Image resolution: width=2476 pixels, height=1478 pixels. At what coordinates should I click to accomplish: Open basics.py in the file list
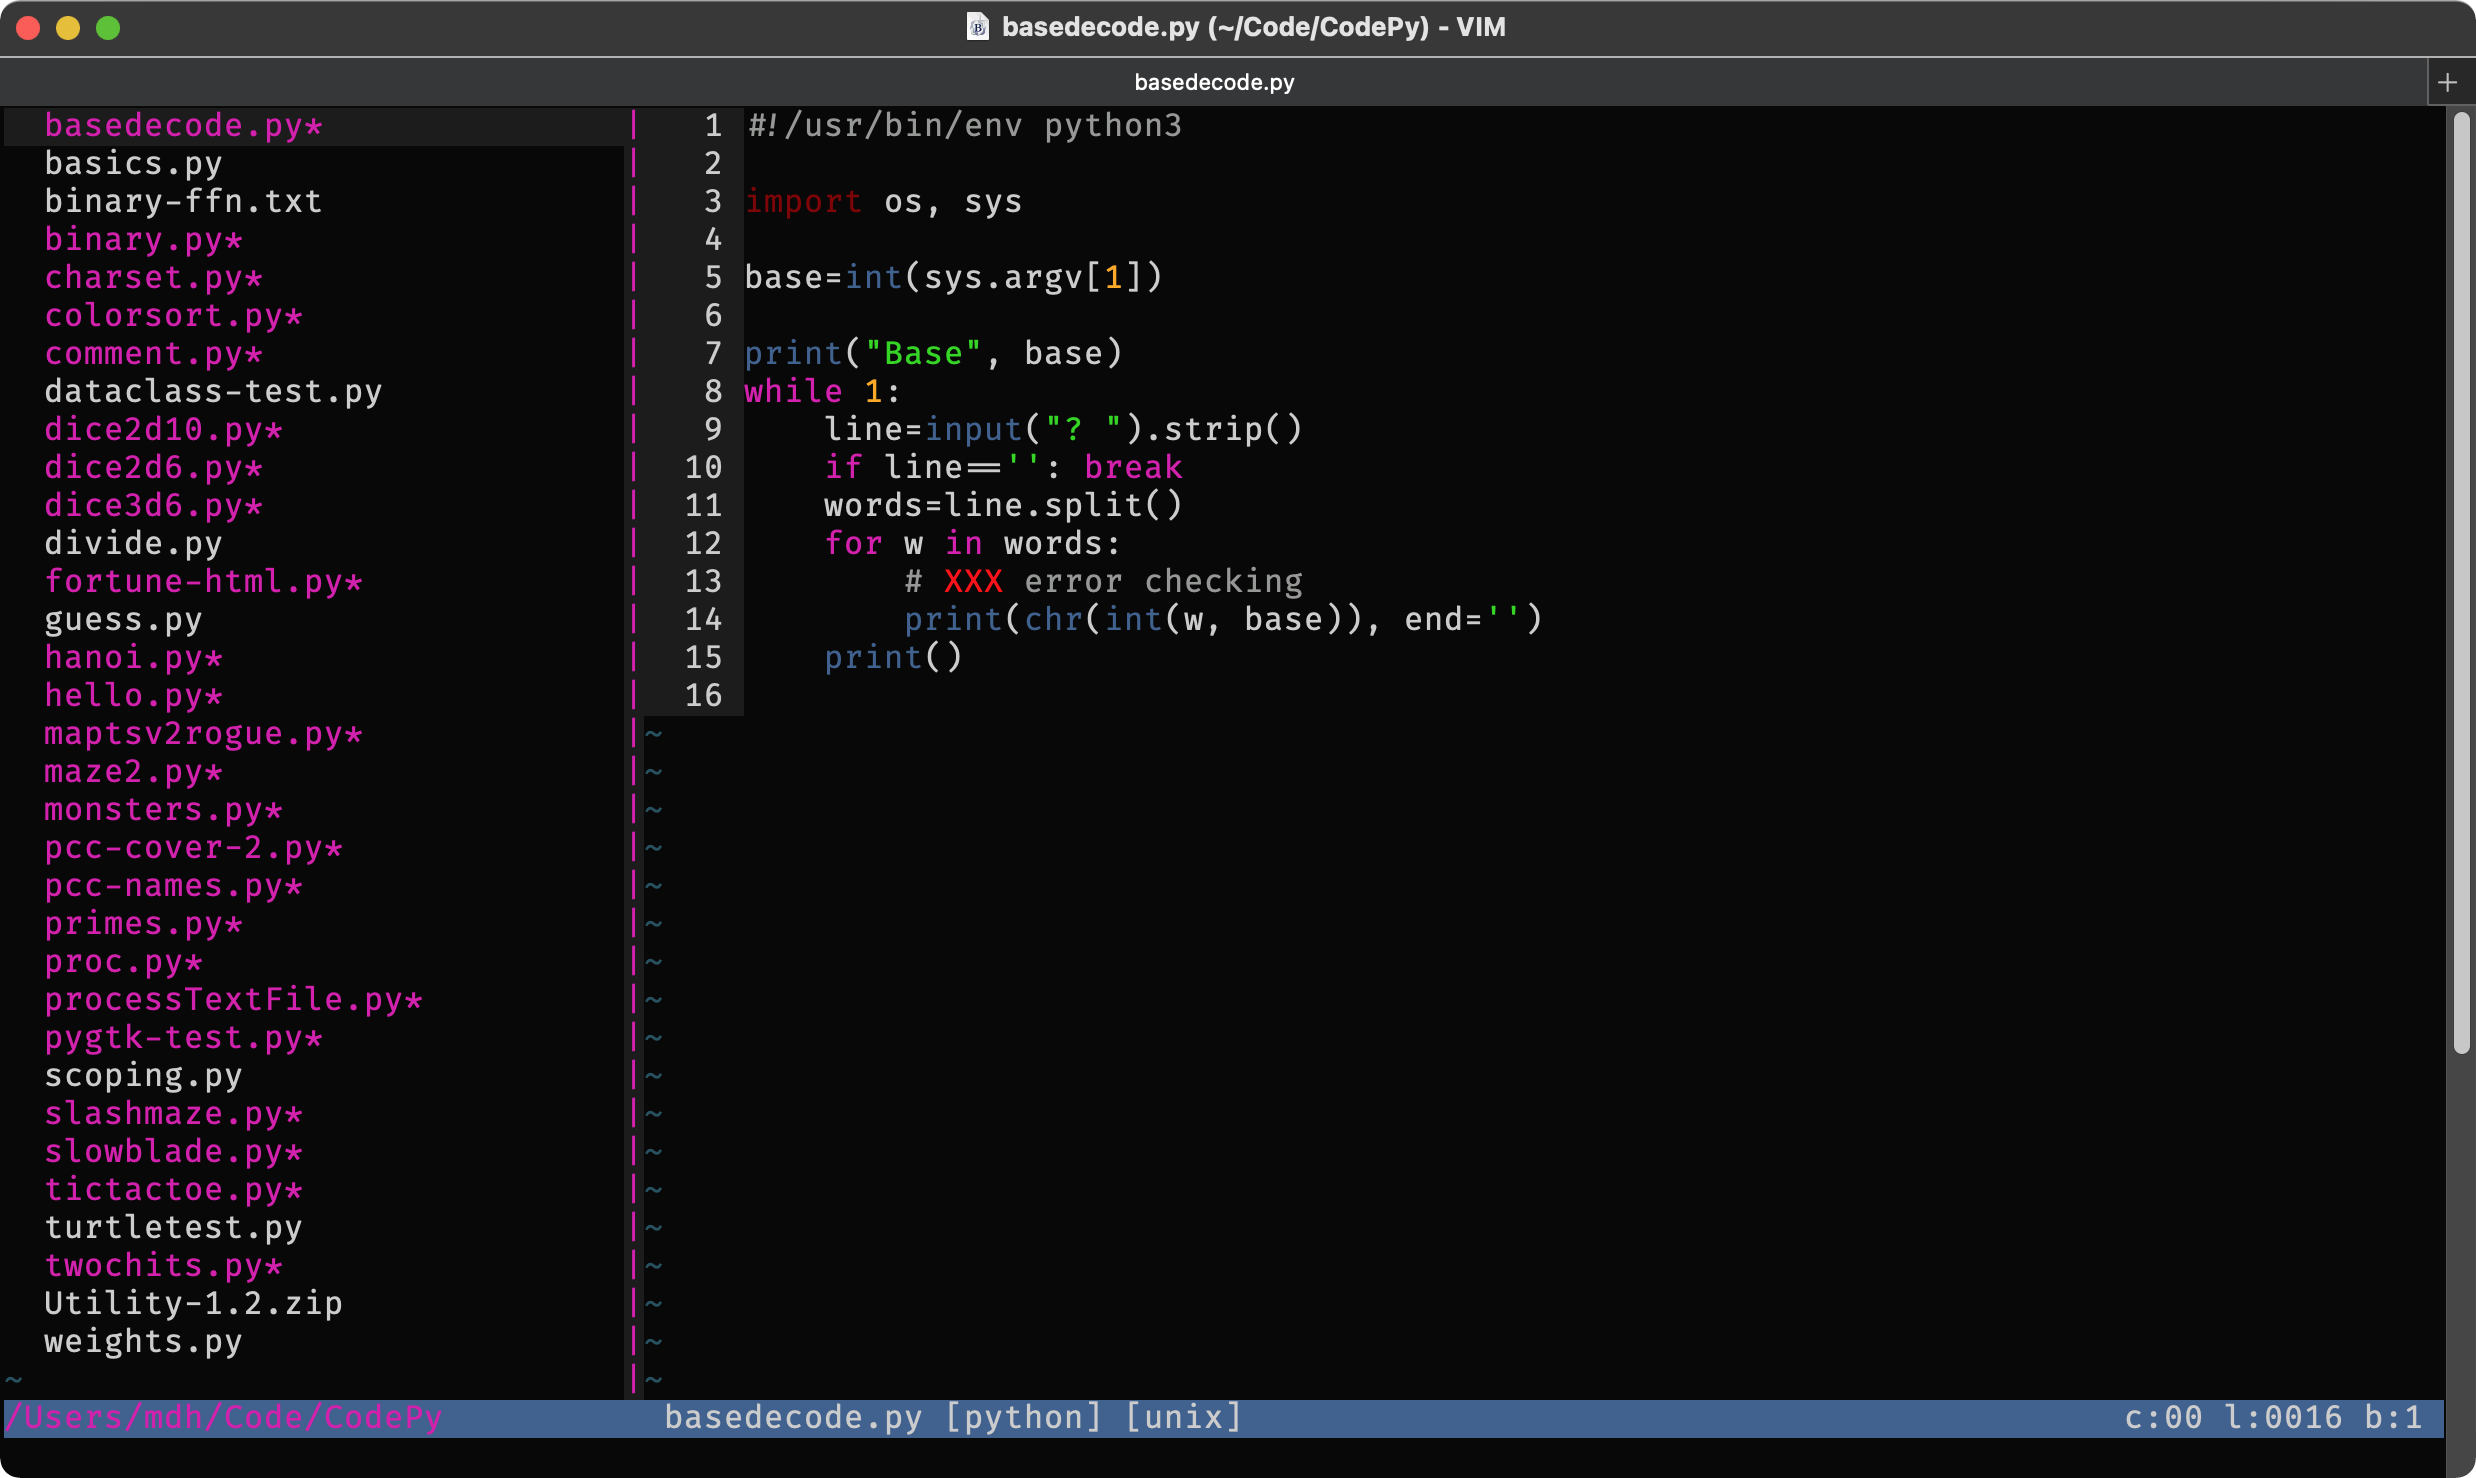point(133,163)
